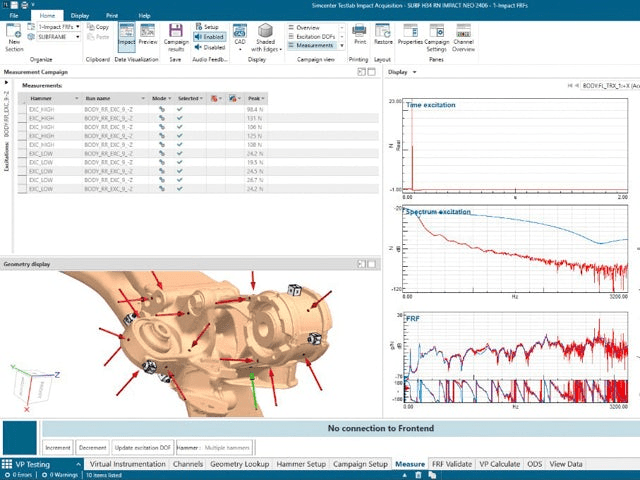Image resolution: width=640 pixels, height=480 pixels.
Task: Open the Display ribbon tab
Action: coord(80,16)
